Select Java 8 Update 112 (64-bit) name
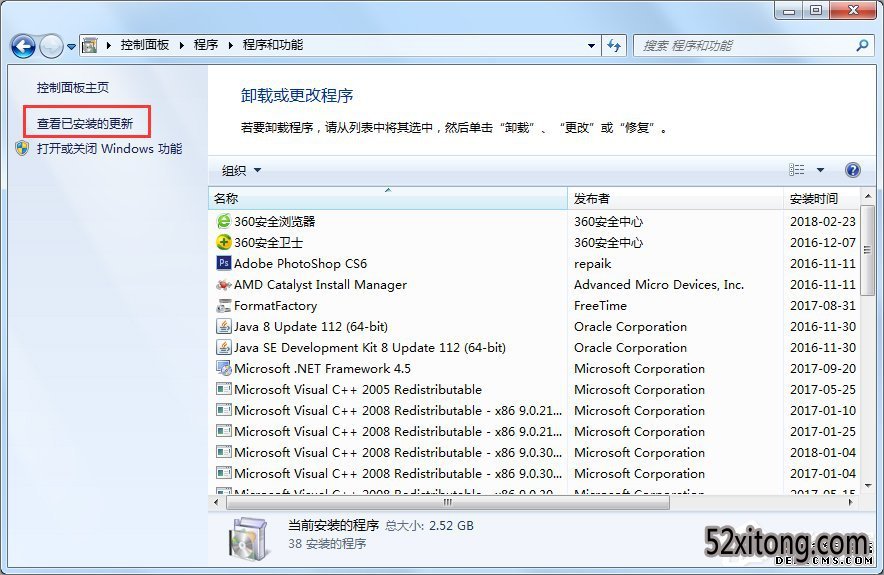Screen dimensions: 884x575 (311, 326)
